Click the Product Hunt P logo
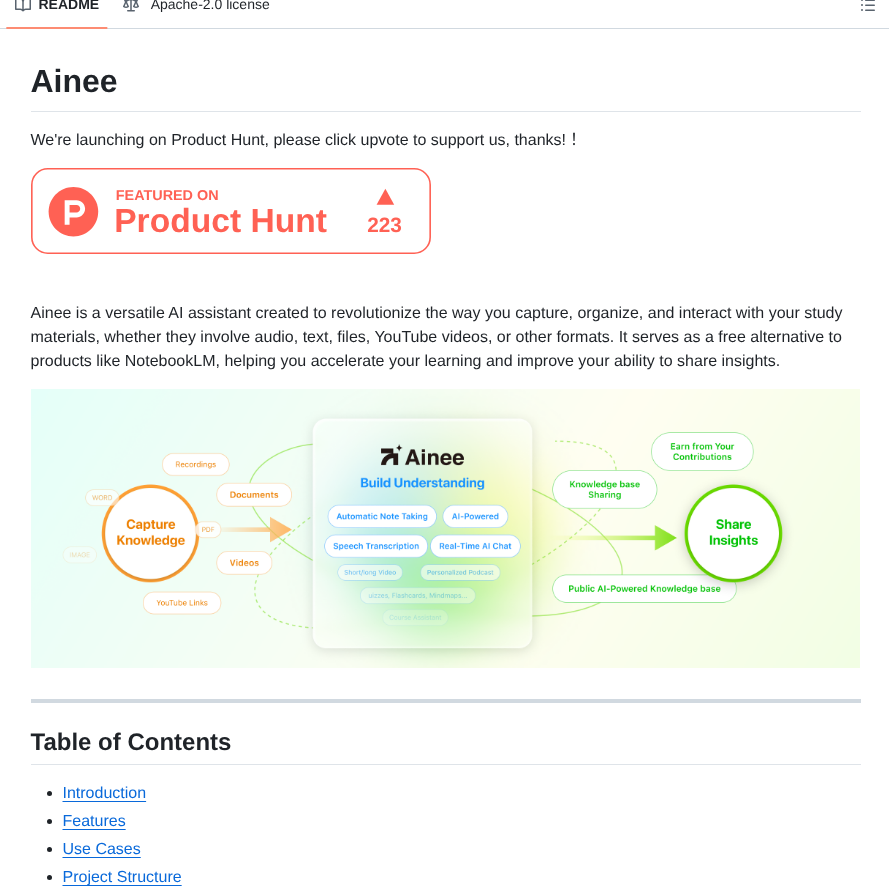889x889 pixels. (x=74, y=211)
